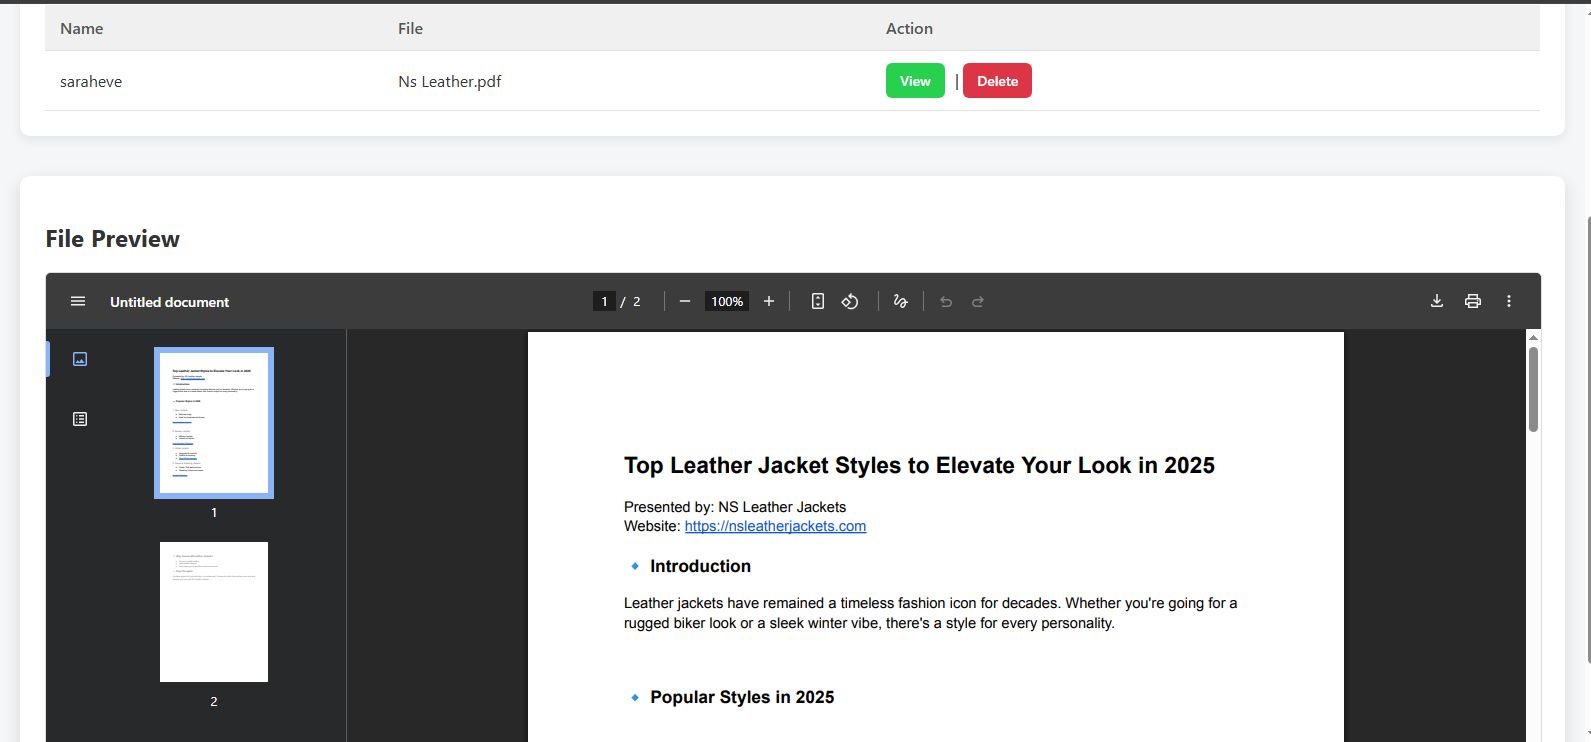The image size is (1591, 742).
Task: Select page 2 thumbnail
Action: 214,612
